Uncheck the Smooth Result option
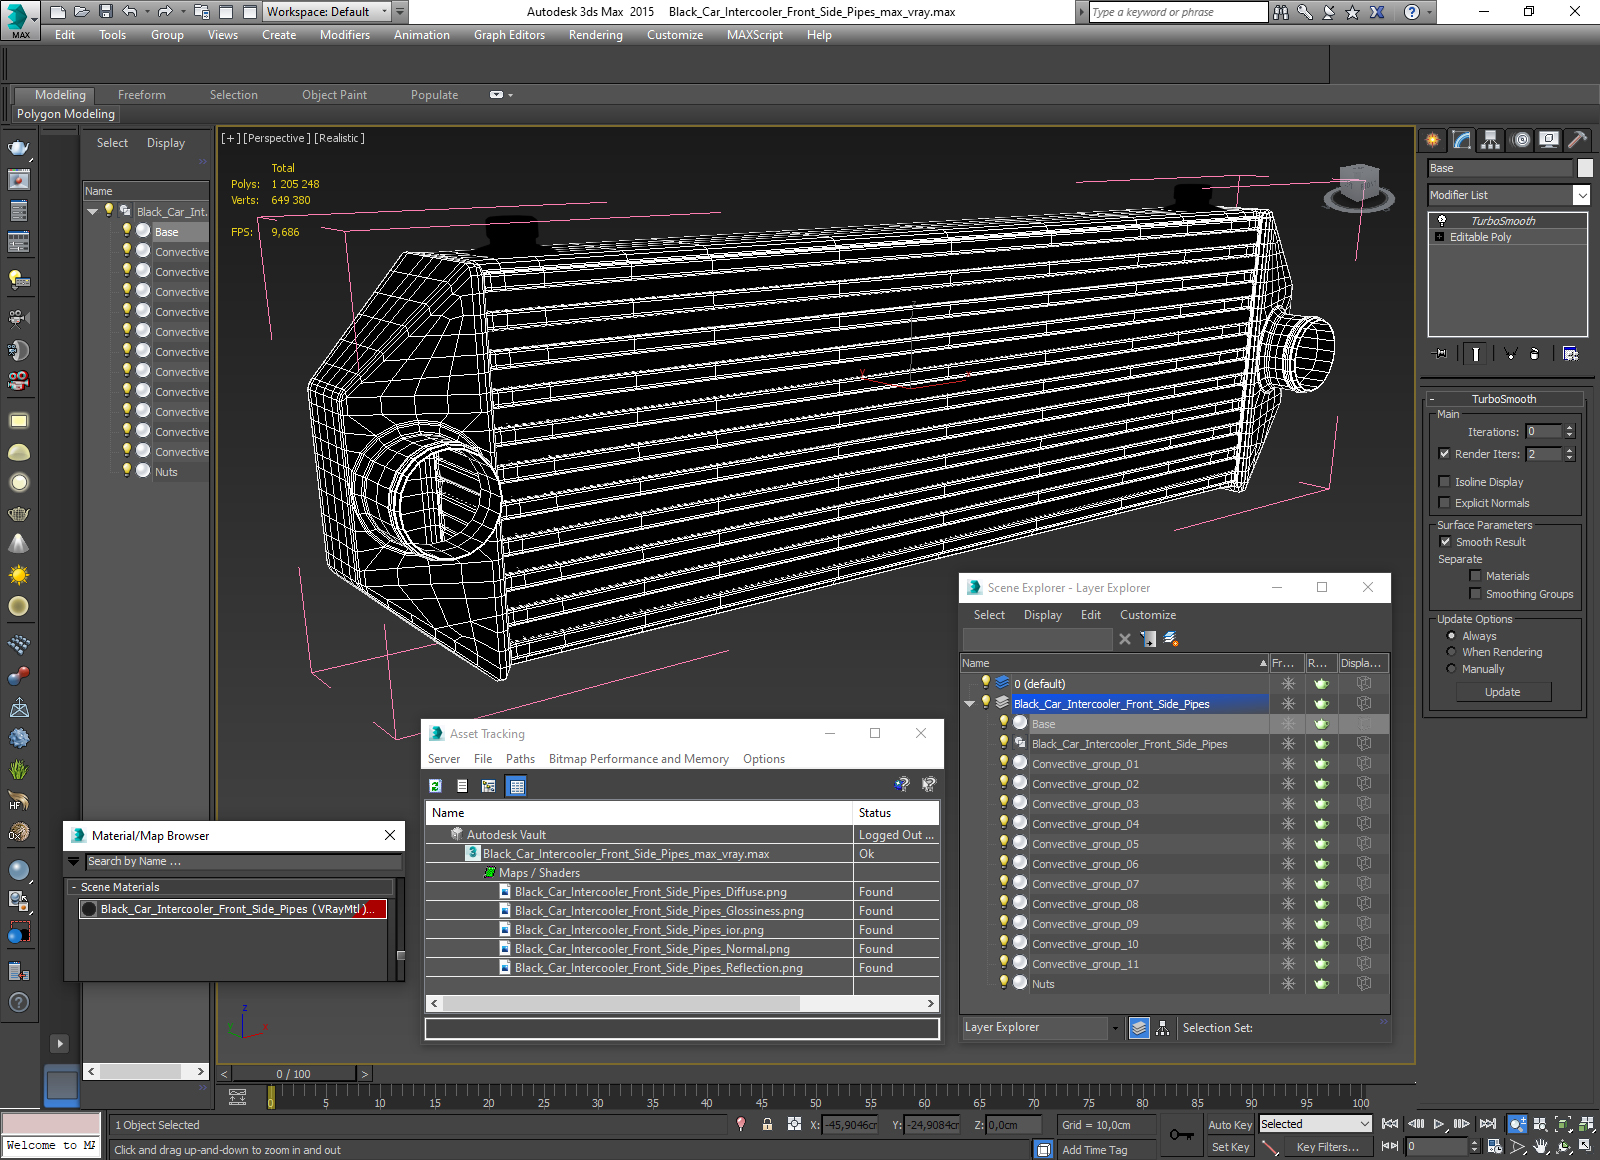The width and height of the screenshot is (1600, 1160). (1445, 542)
